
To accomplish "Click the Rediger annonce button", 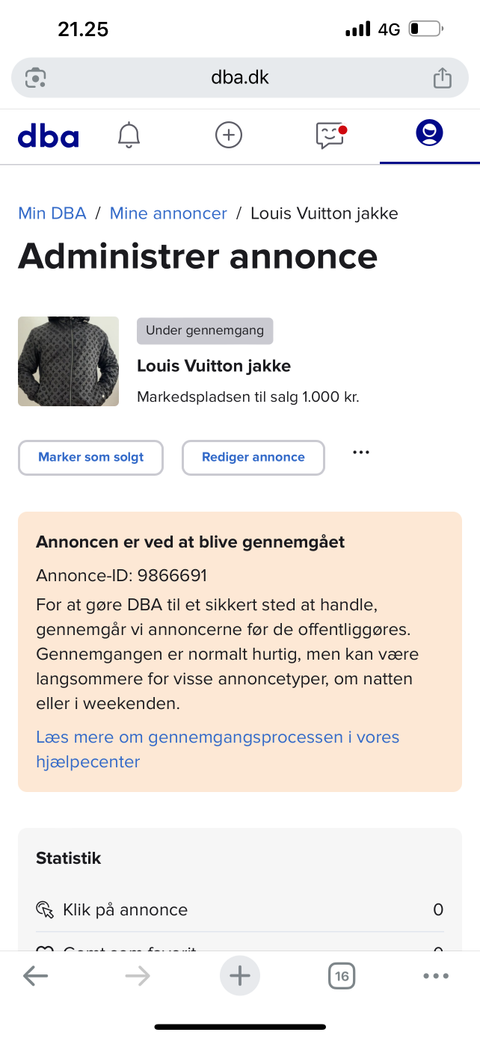I will tap(253, 457).
